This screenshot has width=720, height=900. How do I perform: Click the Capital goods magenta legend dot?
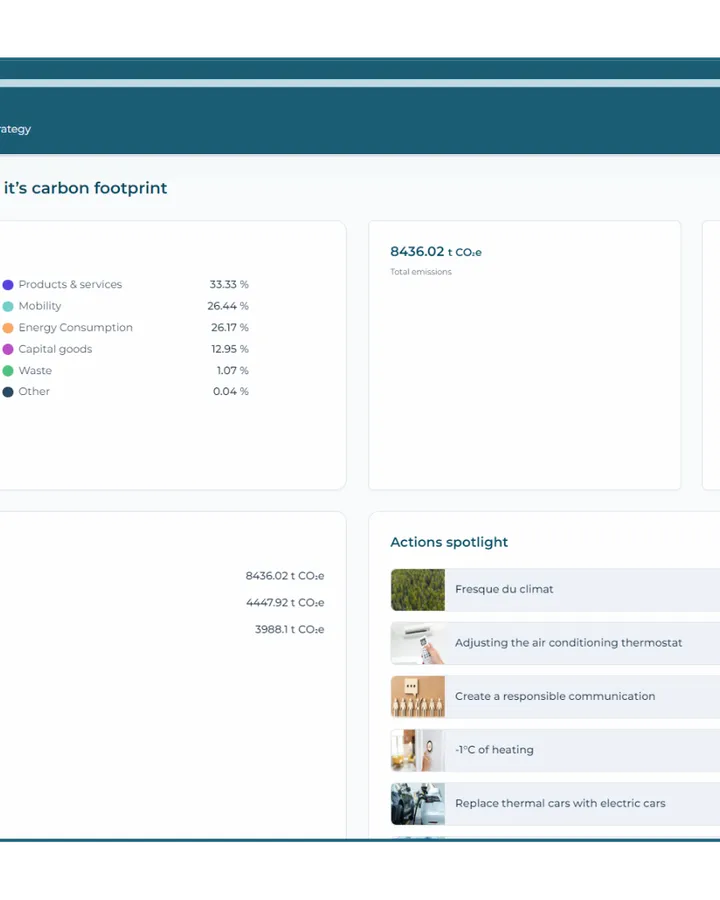coord(8,349)
